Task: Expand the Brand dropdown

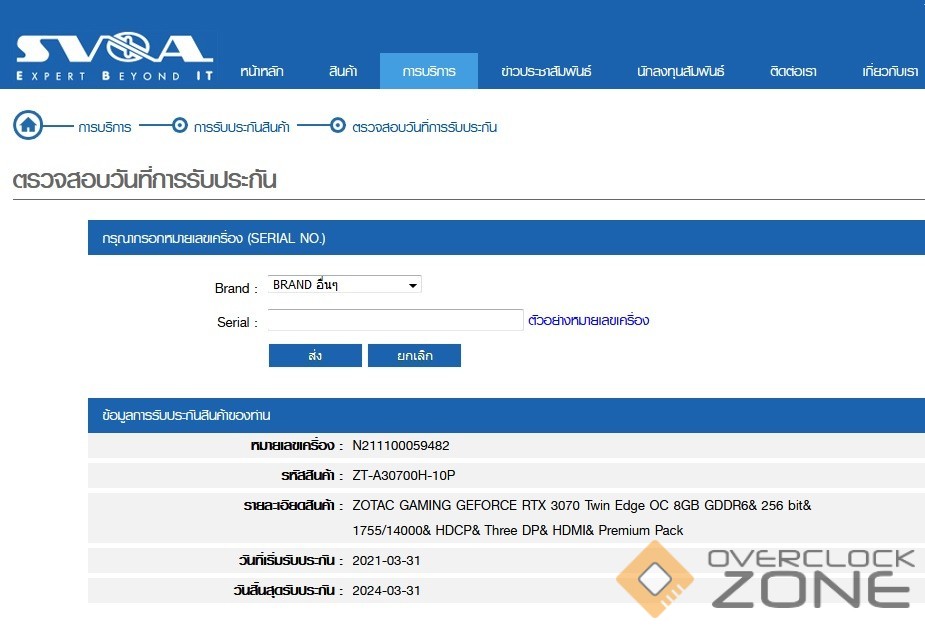Action: pyautogui.click(x=345, y=284)
